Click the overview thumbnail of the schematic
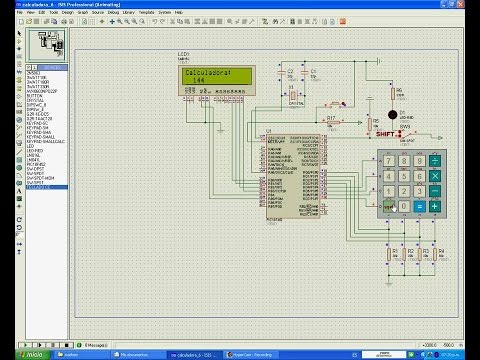Screen dimensions: 480x360 [x=47, y=44]
